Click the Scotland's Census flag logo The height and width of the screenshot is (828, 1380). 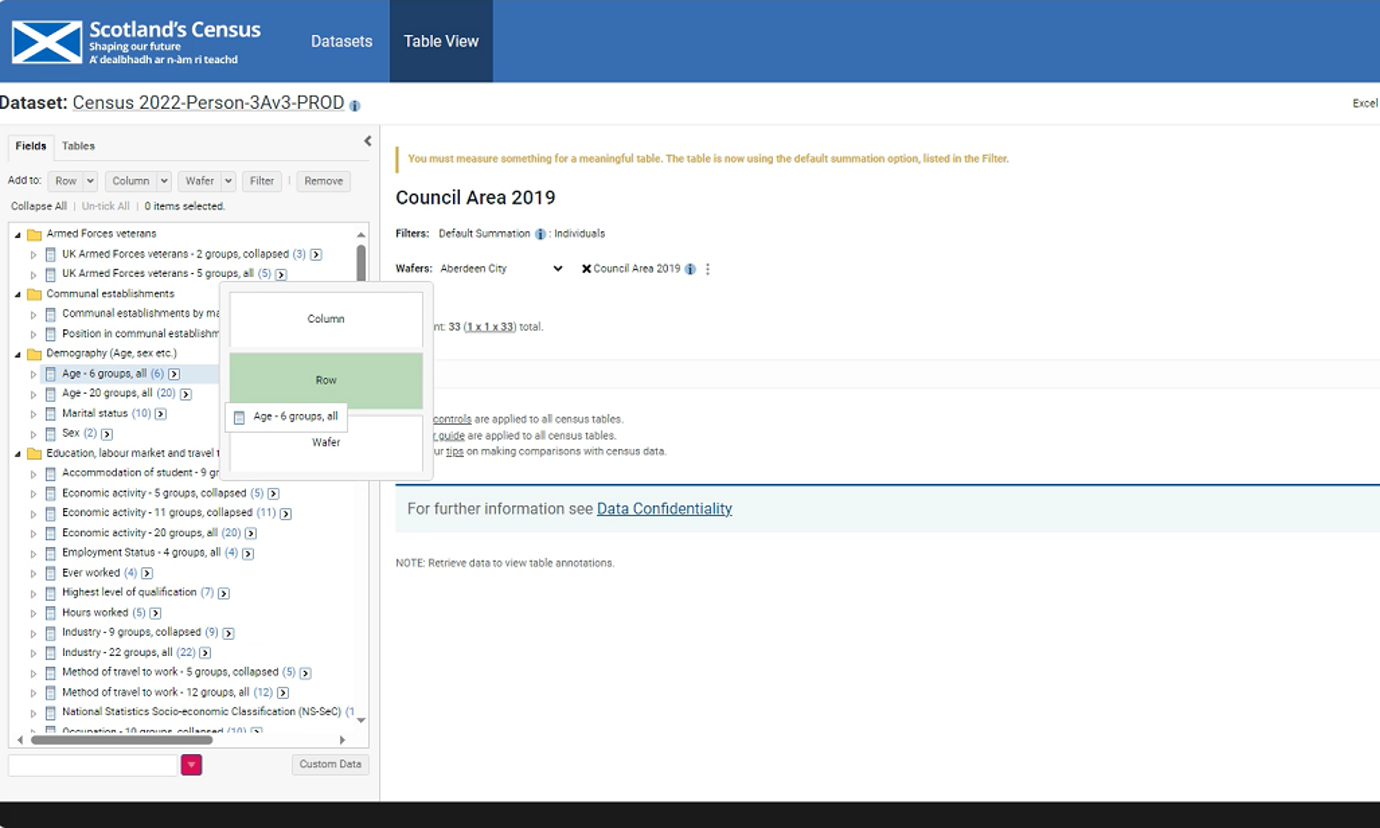point(47,42)
